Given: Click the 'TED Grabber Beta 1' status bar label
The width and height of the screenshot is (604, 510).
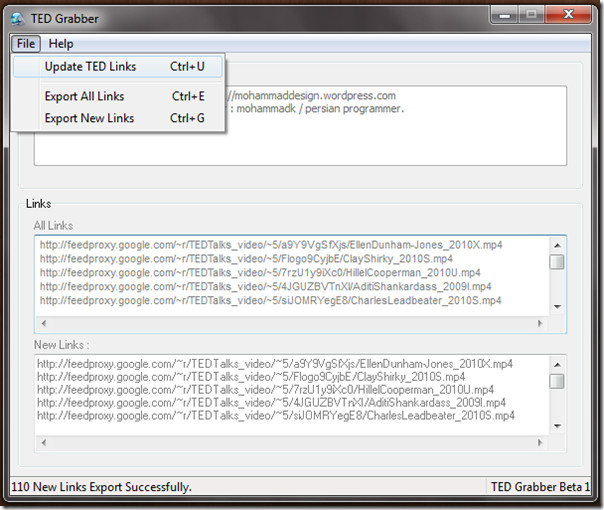Looking at the screenshot, I should [x=540, y=487].
